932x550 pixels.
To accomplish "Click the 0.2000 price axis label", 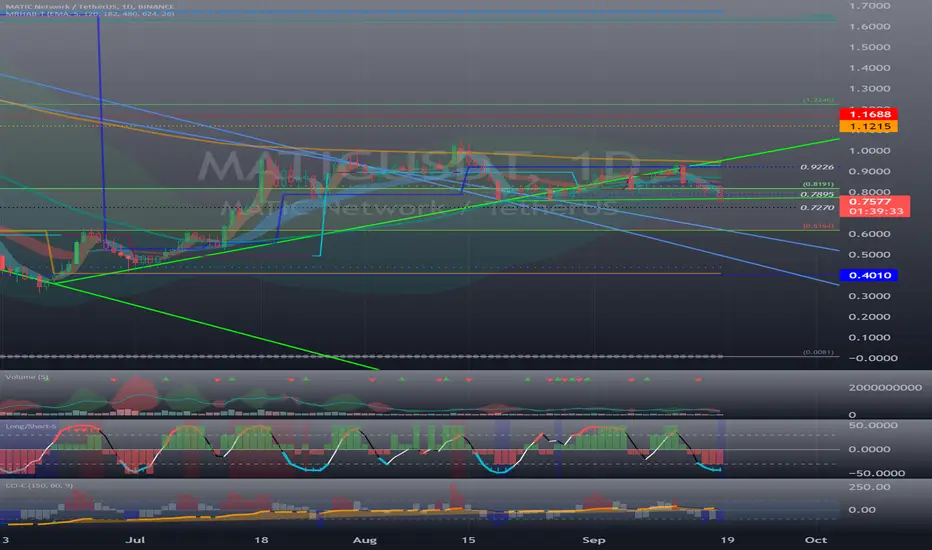I will [870, 316].
